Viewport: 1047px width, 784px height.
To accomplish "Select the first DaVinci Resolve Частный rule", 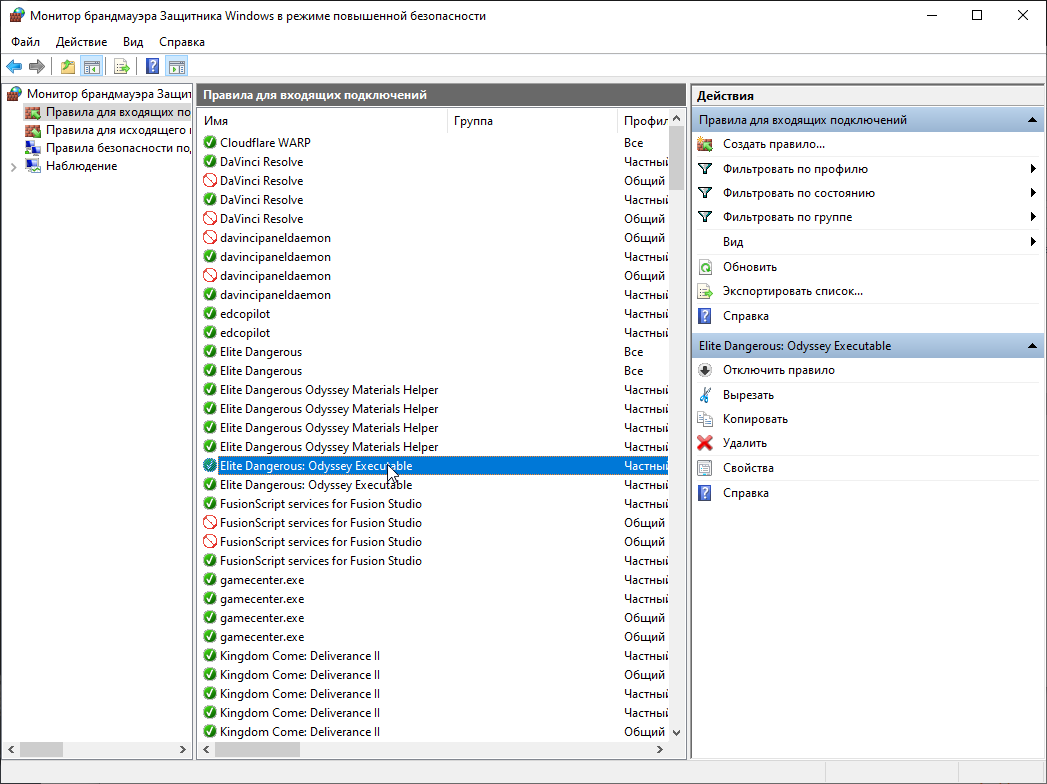I will point(434,162).
